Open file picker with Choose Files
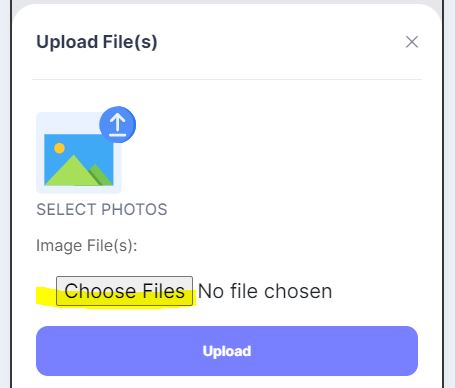 [x=124, y=291]
